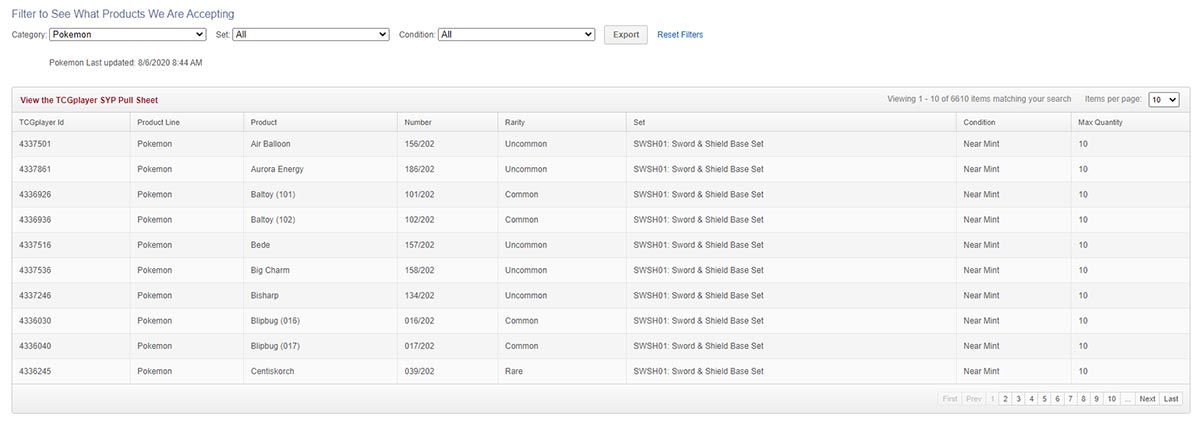Click the Next page button
The image size is (1200, 426).
click(x=1147, y=399)
